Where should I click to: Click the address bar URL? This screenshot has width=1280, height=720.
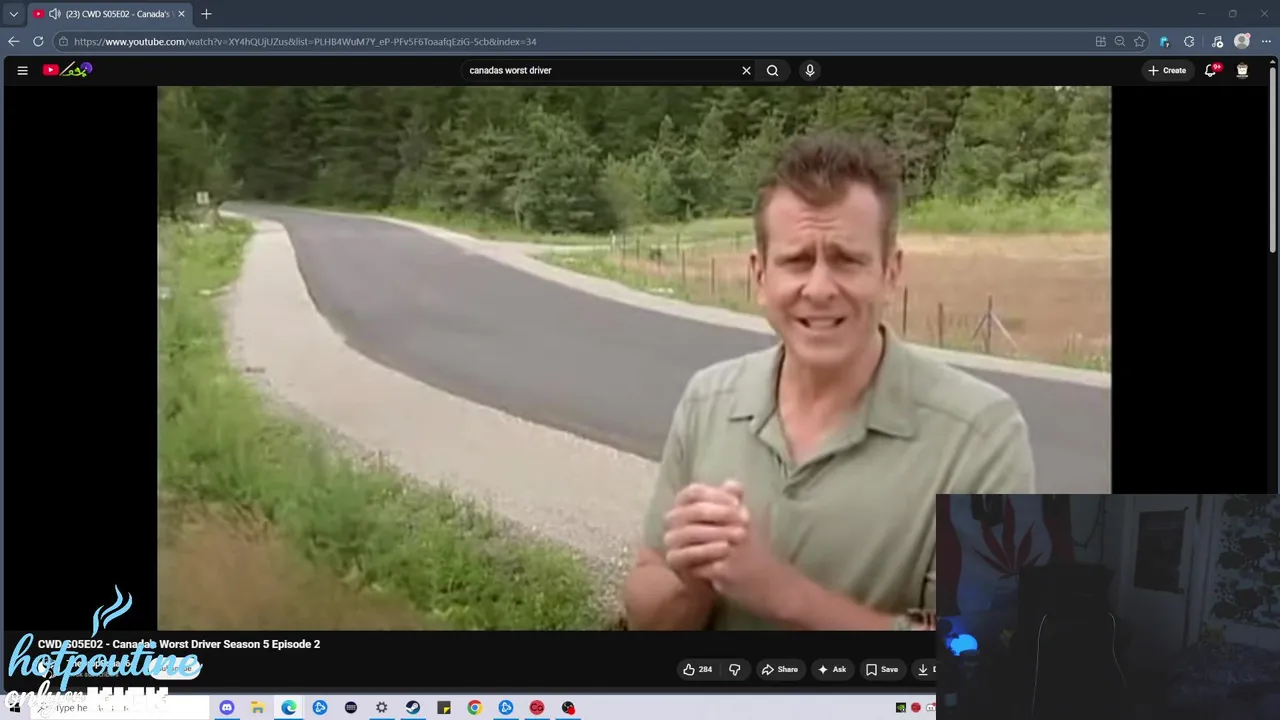[x=305, y=42]
